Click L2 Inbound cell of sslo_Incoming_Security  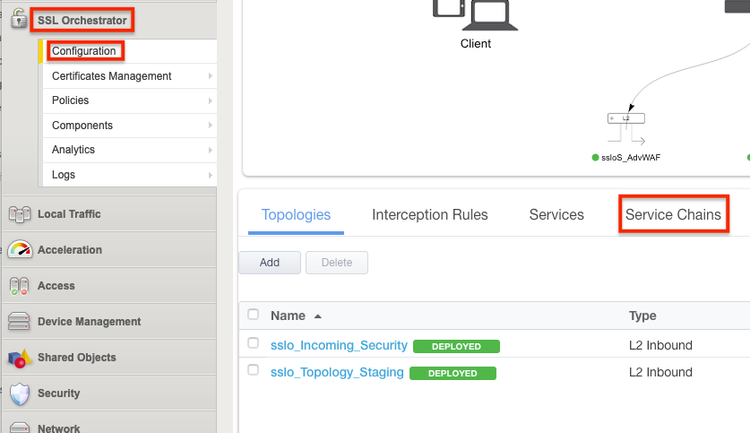click(661, 345)
